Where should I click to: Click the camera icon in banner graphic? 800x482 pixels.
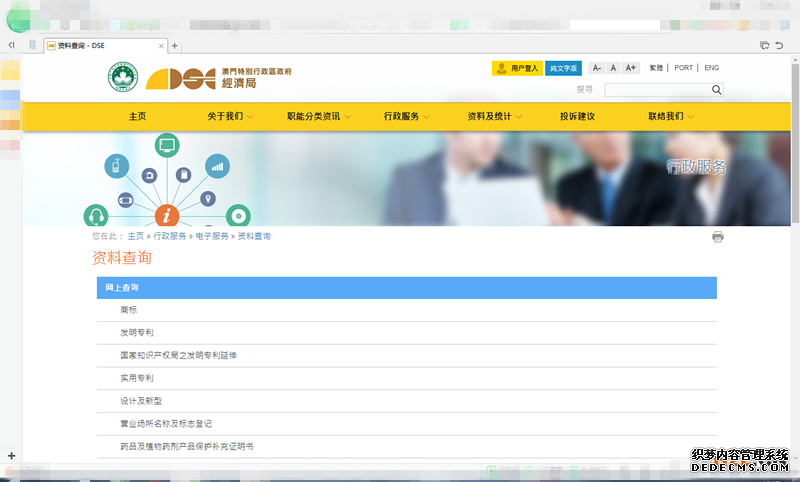pos(149,175)
